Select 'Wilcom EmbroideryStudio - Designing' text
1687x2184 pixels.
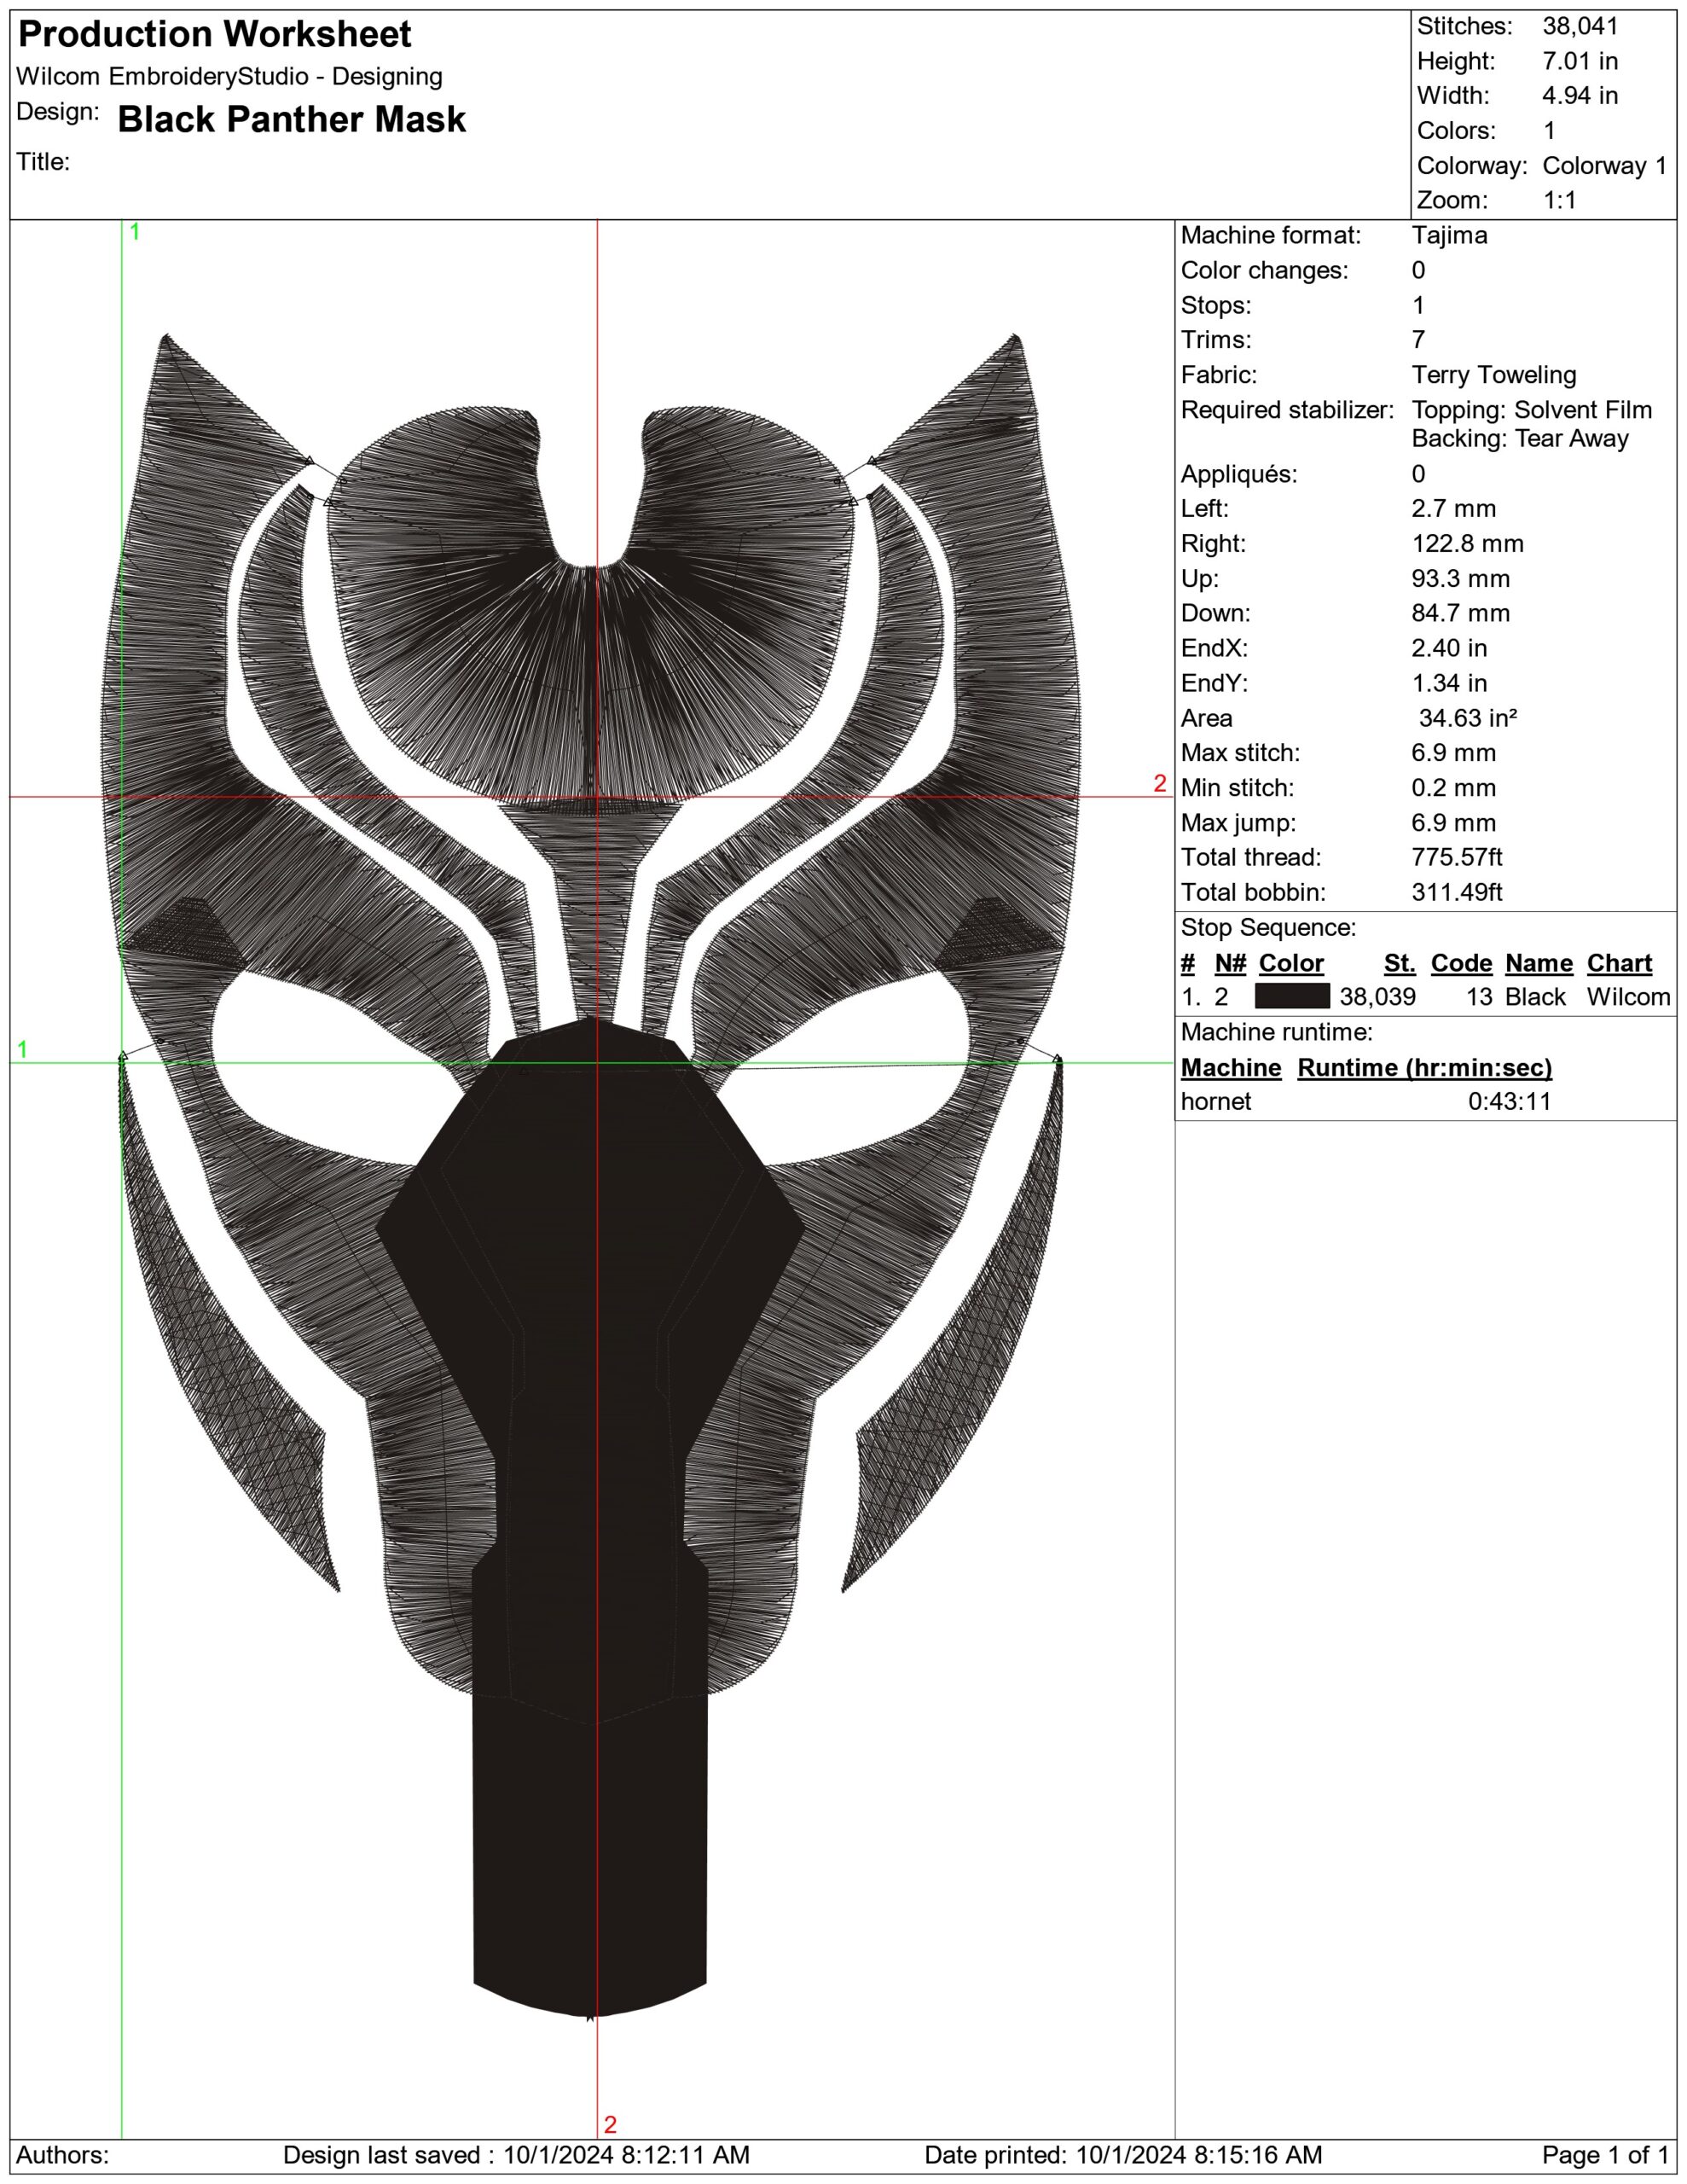pos(230,77)
